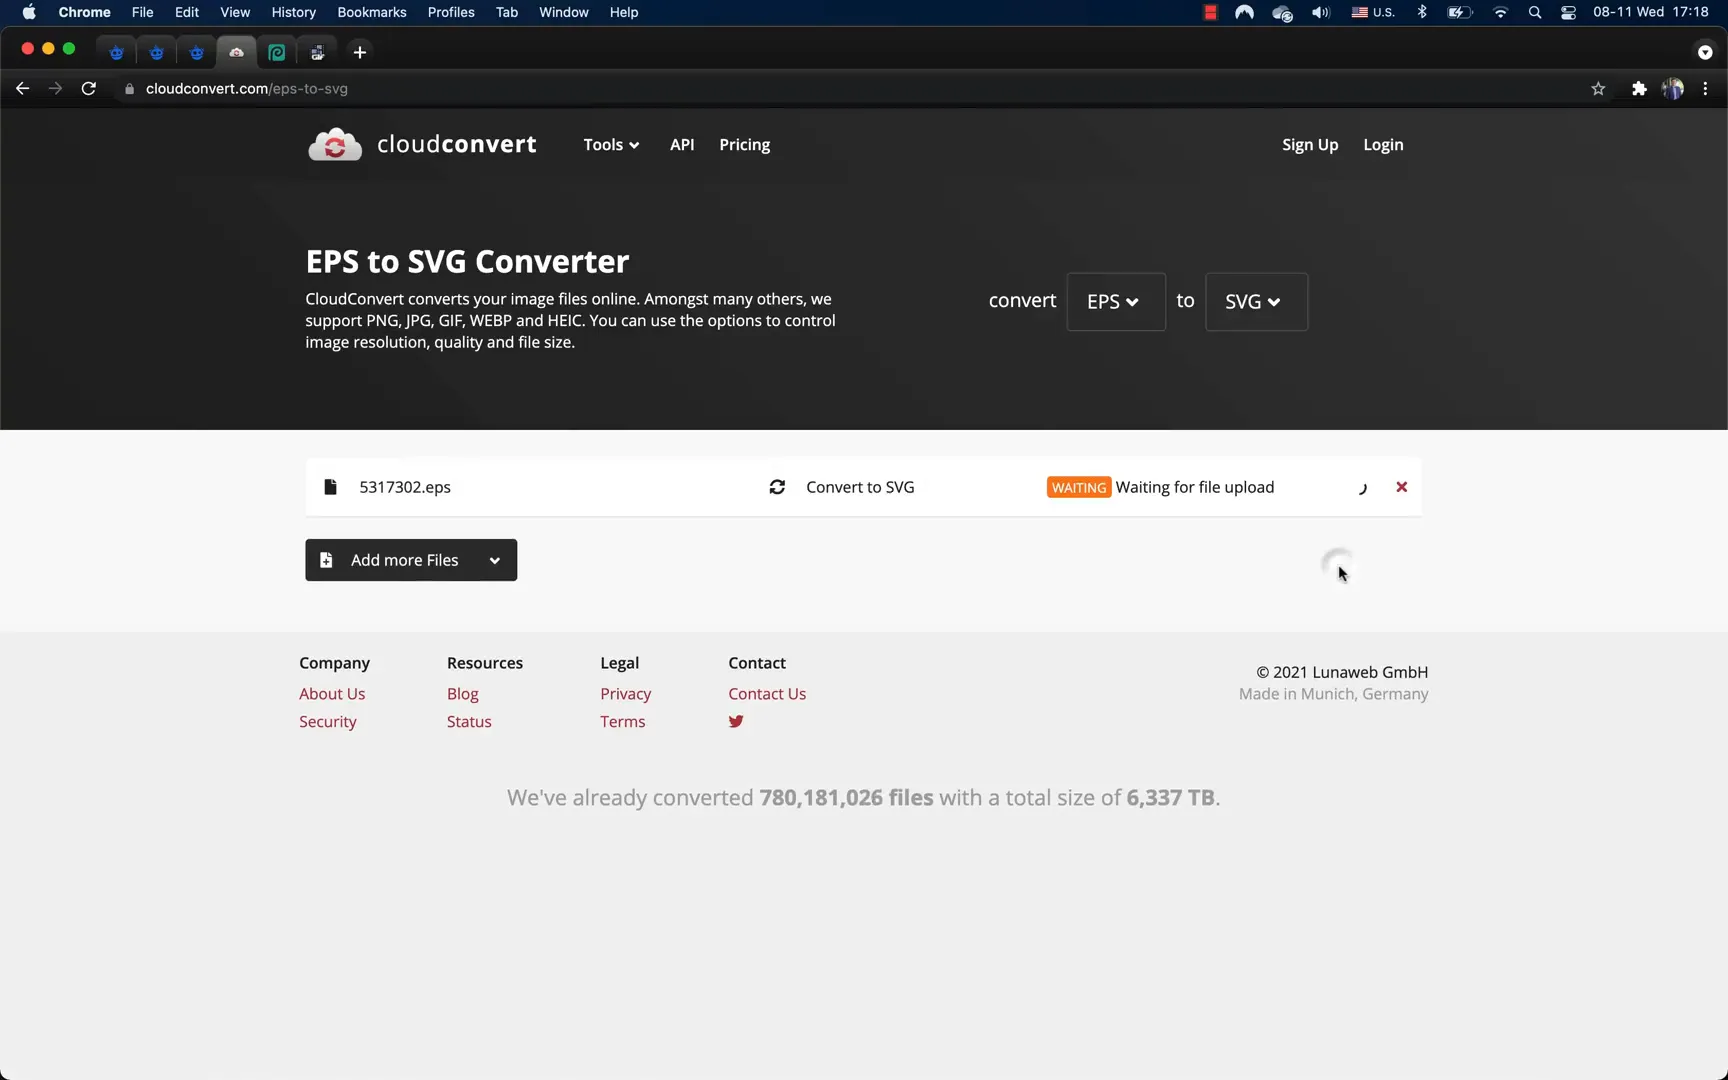Click the file icon next to 5317302.eps
This screenshot has width=1728, height=1080.
330,487
